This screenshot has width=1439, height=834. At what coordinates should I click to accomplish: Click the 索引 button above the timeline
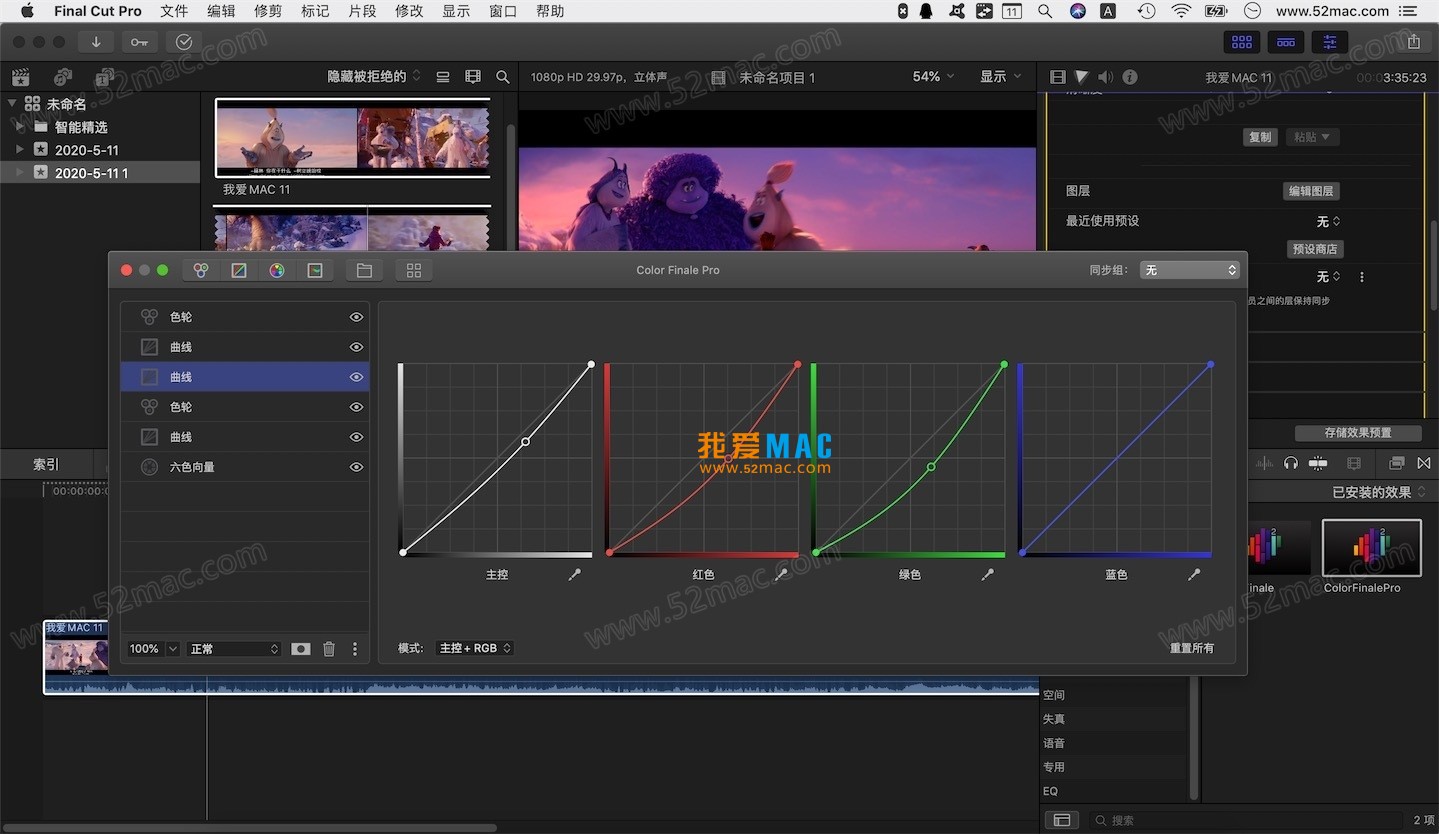pyautogui.click(x=46, y=464)
